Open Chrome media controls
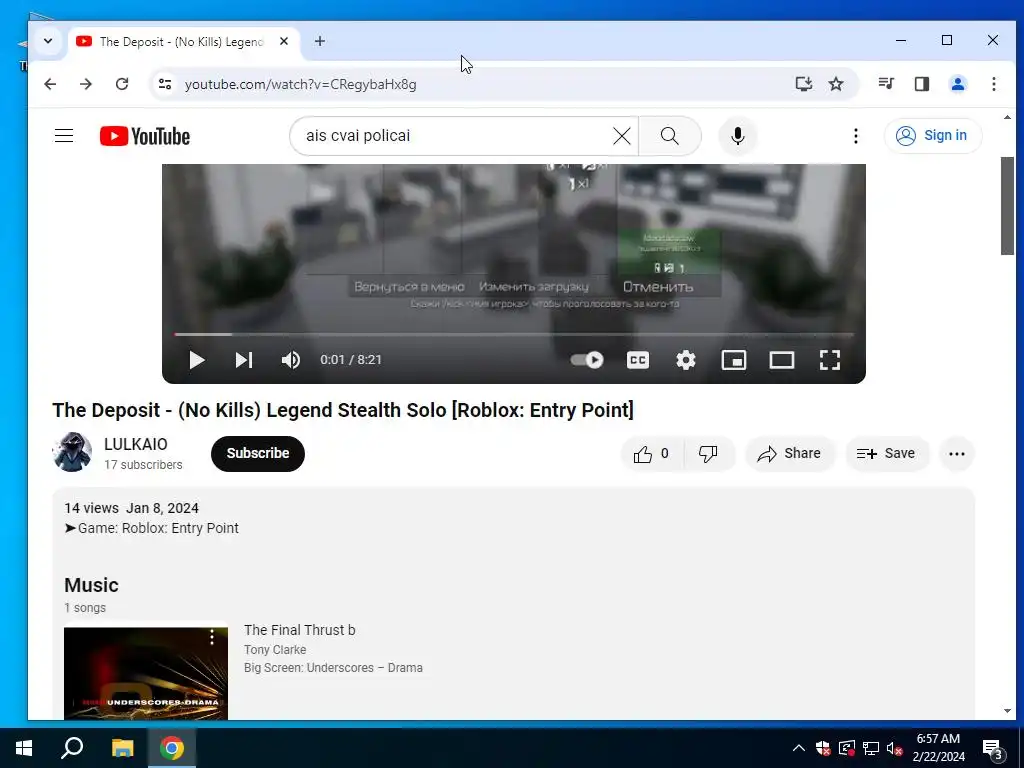 886,84
